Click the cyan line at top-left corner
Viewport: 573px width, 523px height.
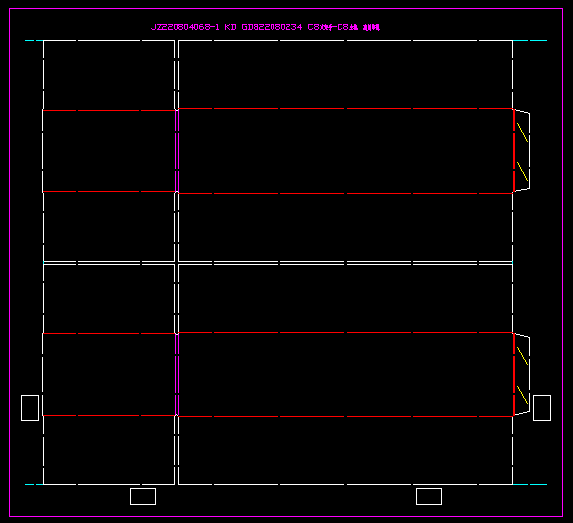tap(34, 41)
